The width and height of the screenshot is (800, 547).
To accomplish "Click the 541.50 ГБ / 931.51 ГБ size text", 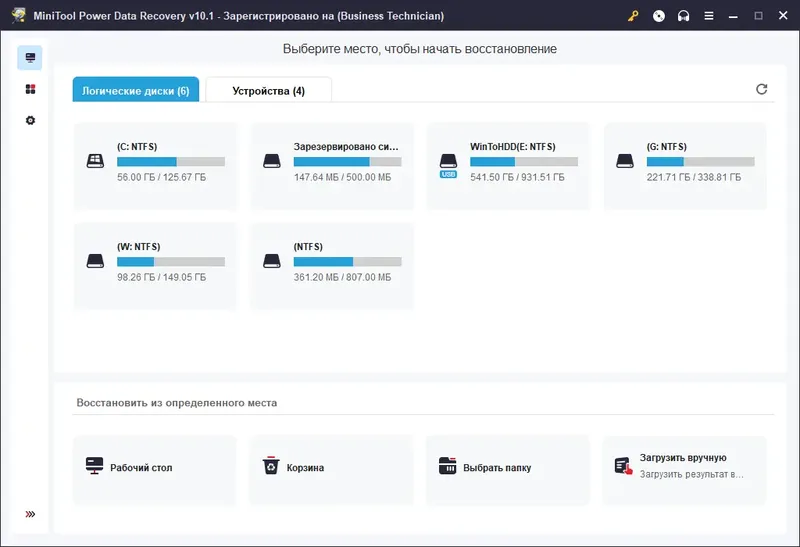I will pos(517,177).
